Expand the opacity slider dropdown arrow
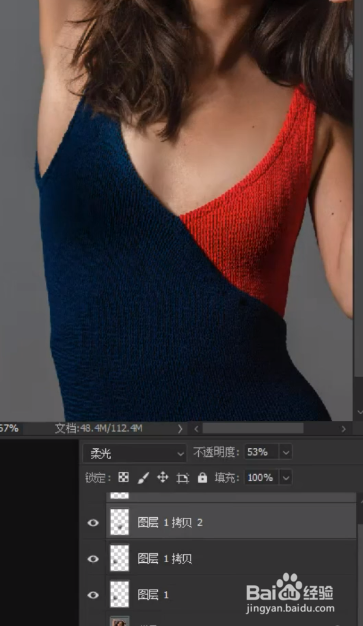Screen dimensions: 363x626 286,453
